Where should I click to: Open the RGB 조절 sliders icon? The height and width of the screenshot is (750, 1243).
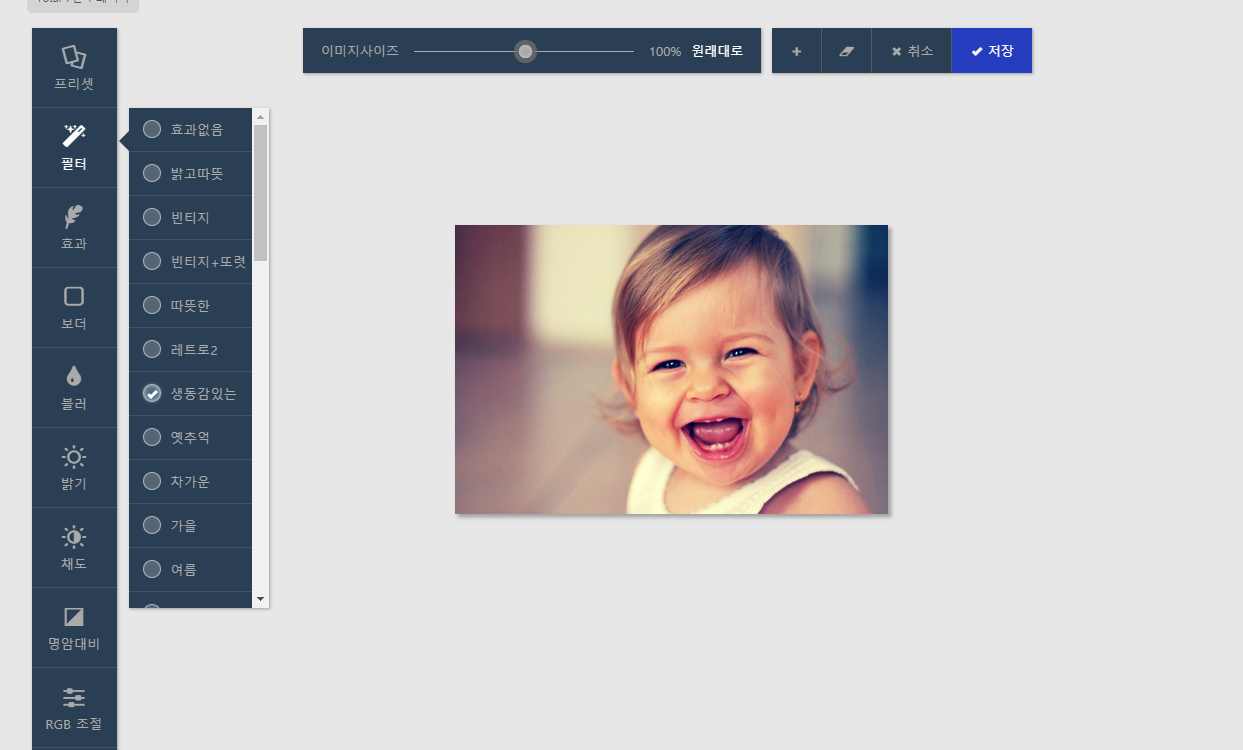[74, 697]
